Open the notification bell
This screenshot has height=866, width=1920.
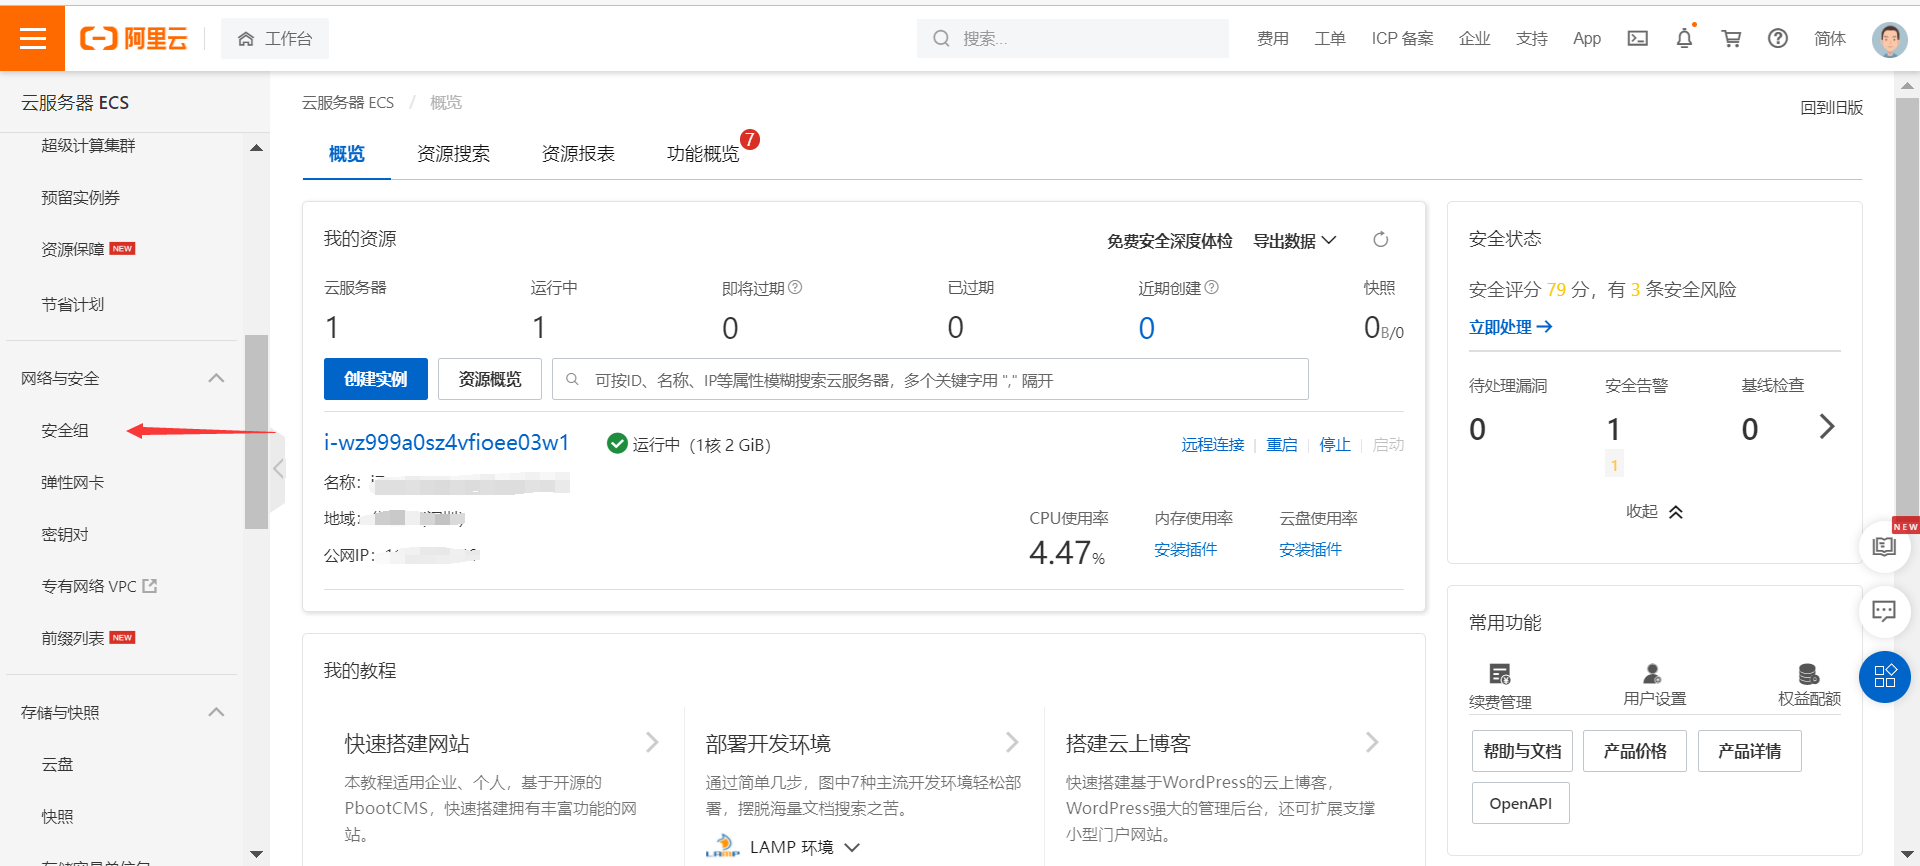point(1684,39)
